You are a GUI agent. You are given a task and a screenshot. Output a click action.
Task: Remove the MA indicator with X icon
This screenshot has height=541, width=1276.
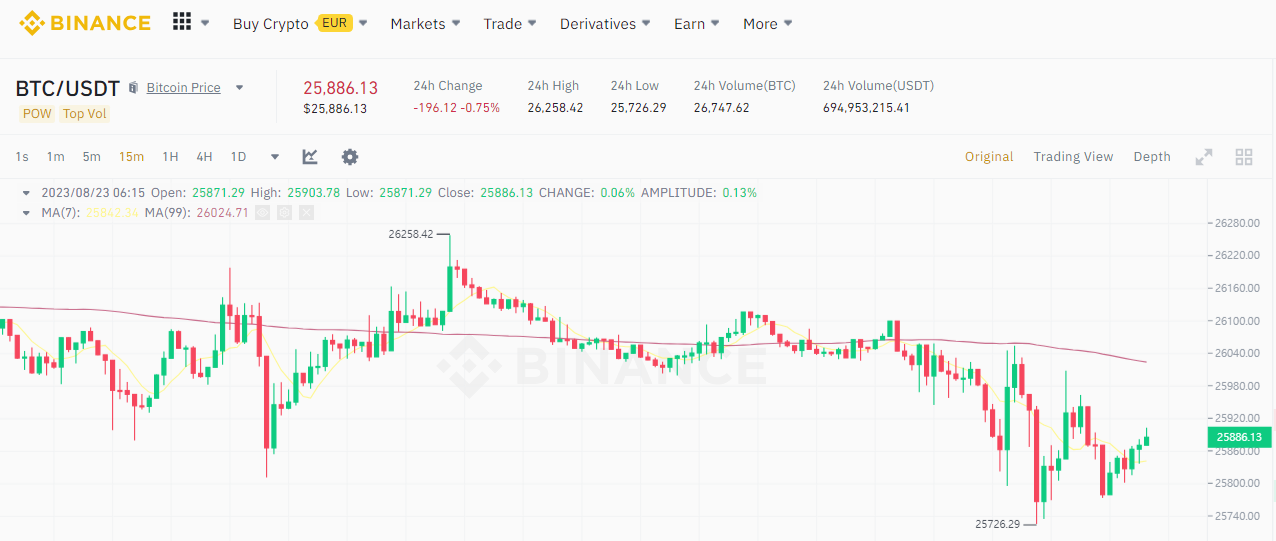tap(306, 212)
